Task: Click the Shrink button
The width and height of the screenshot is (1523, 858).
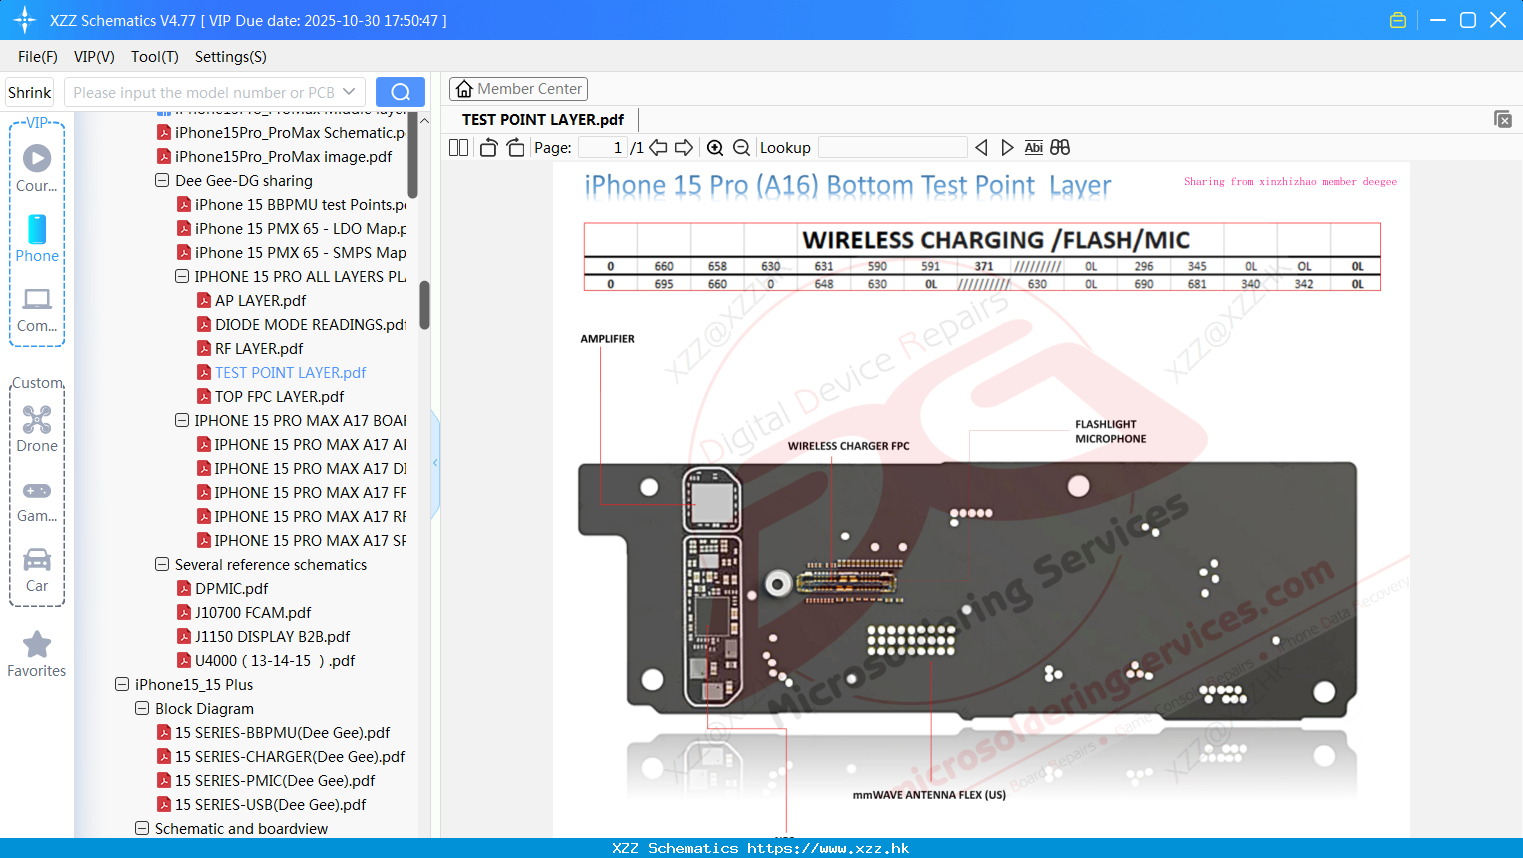Action: click(x=30, y=92)
